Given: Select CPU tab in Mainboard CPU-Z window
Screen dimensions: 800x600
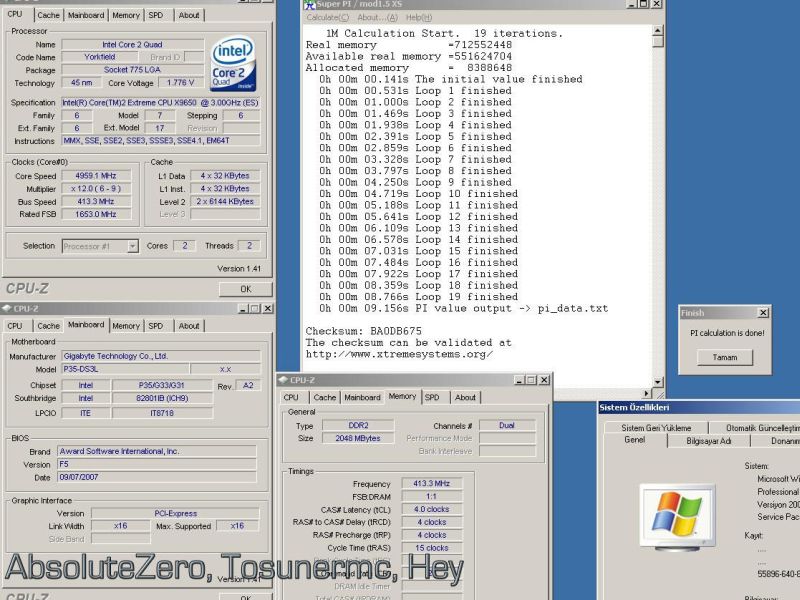Looking at the screenshot, I should coord(15,326).
